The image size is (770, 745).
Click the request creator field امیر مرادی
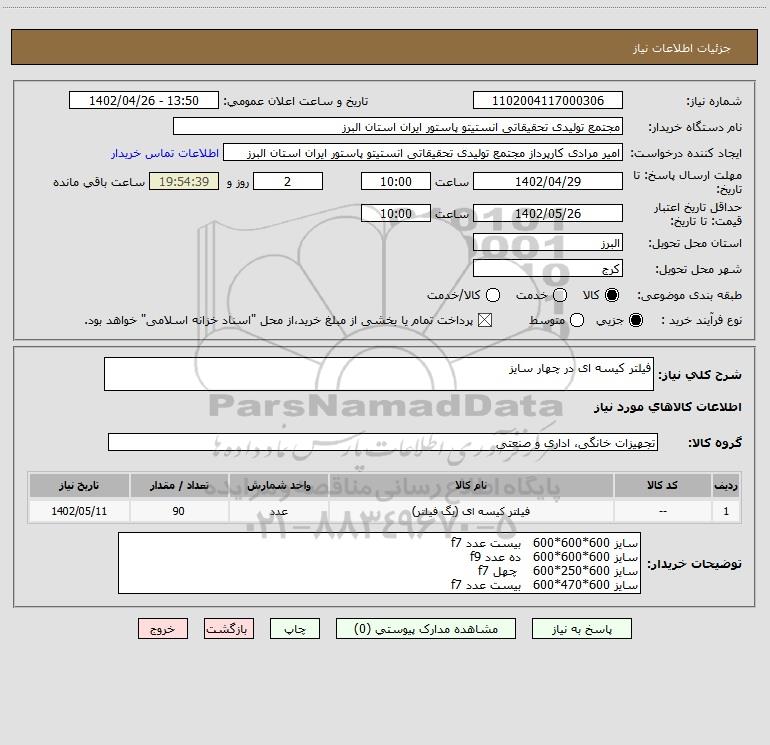tap(423, 153)
